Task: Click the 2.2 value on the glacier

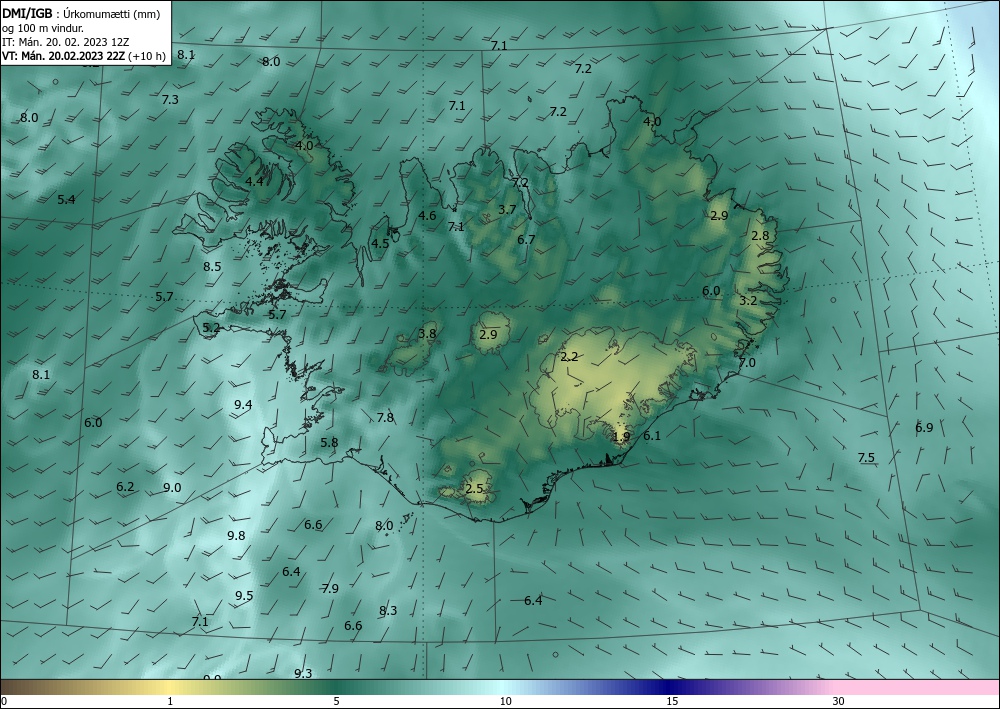Action: pos(569,357)
